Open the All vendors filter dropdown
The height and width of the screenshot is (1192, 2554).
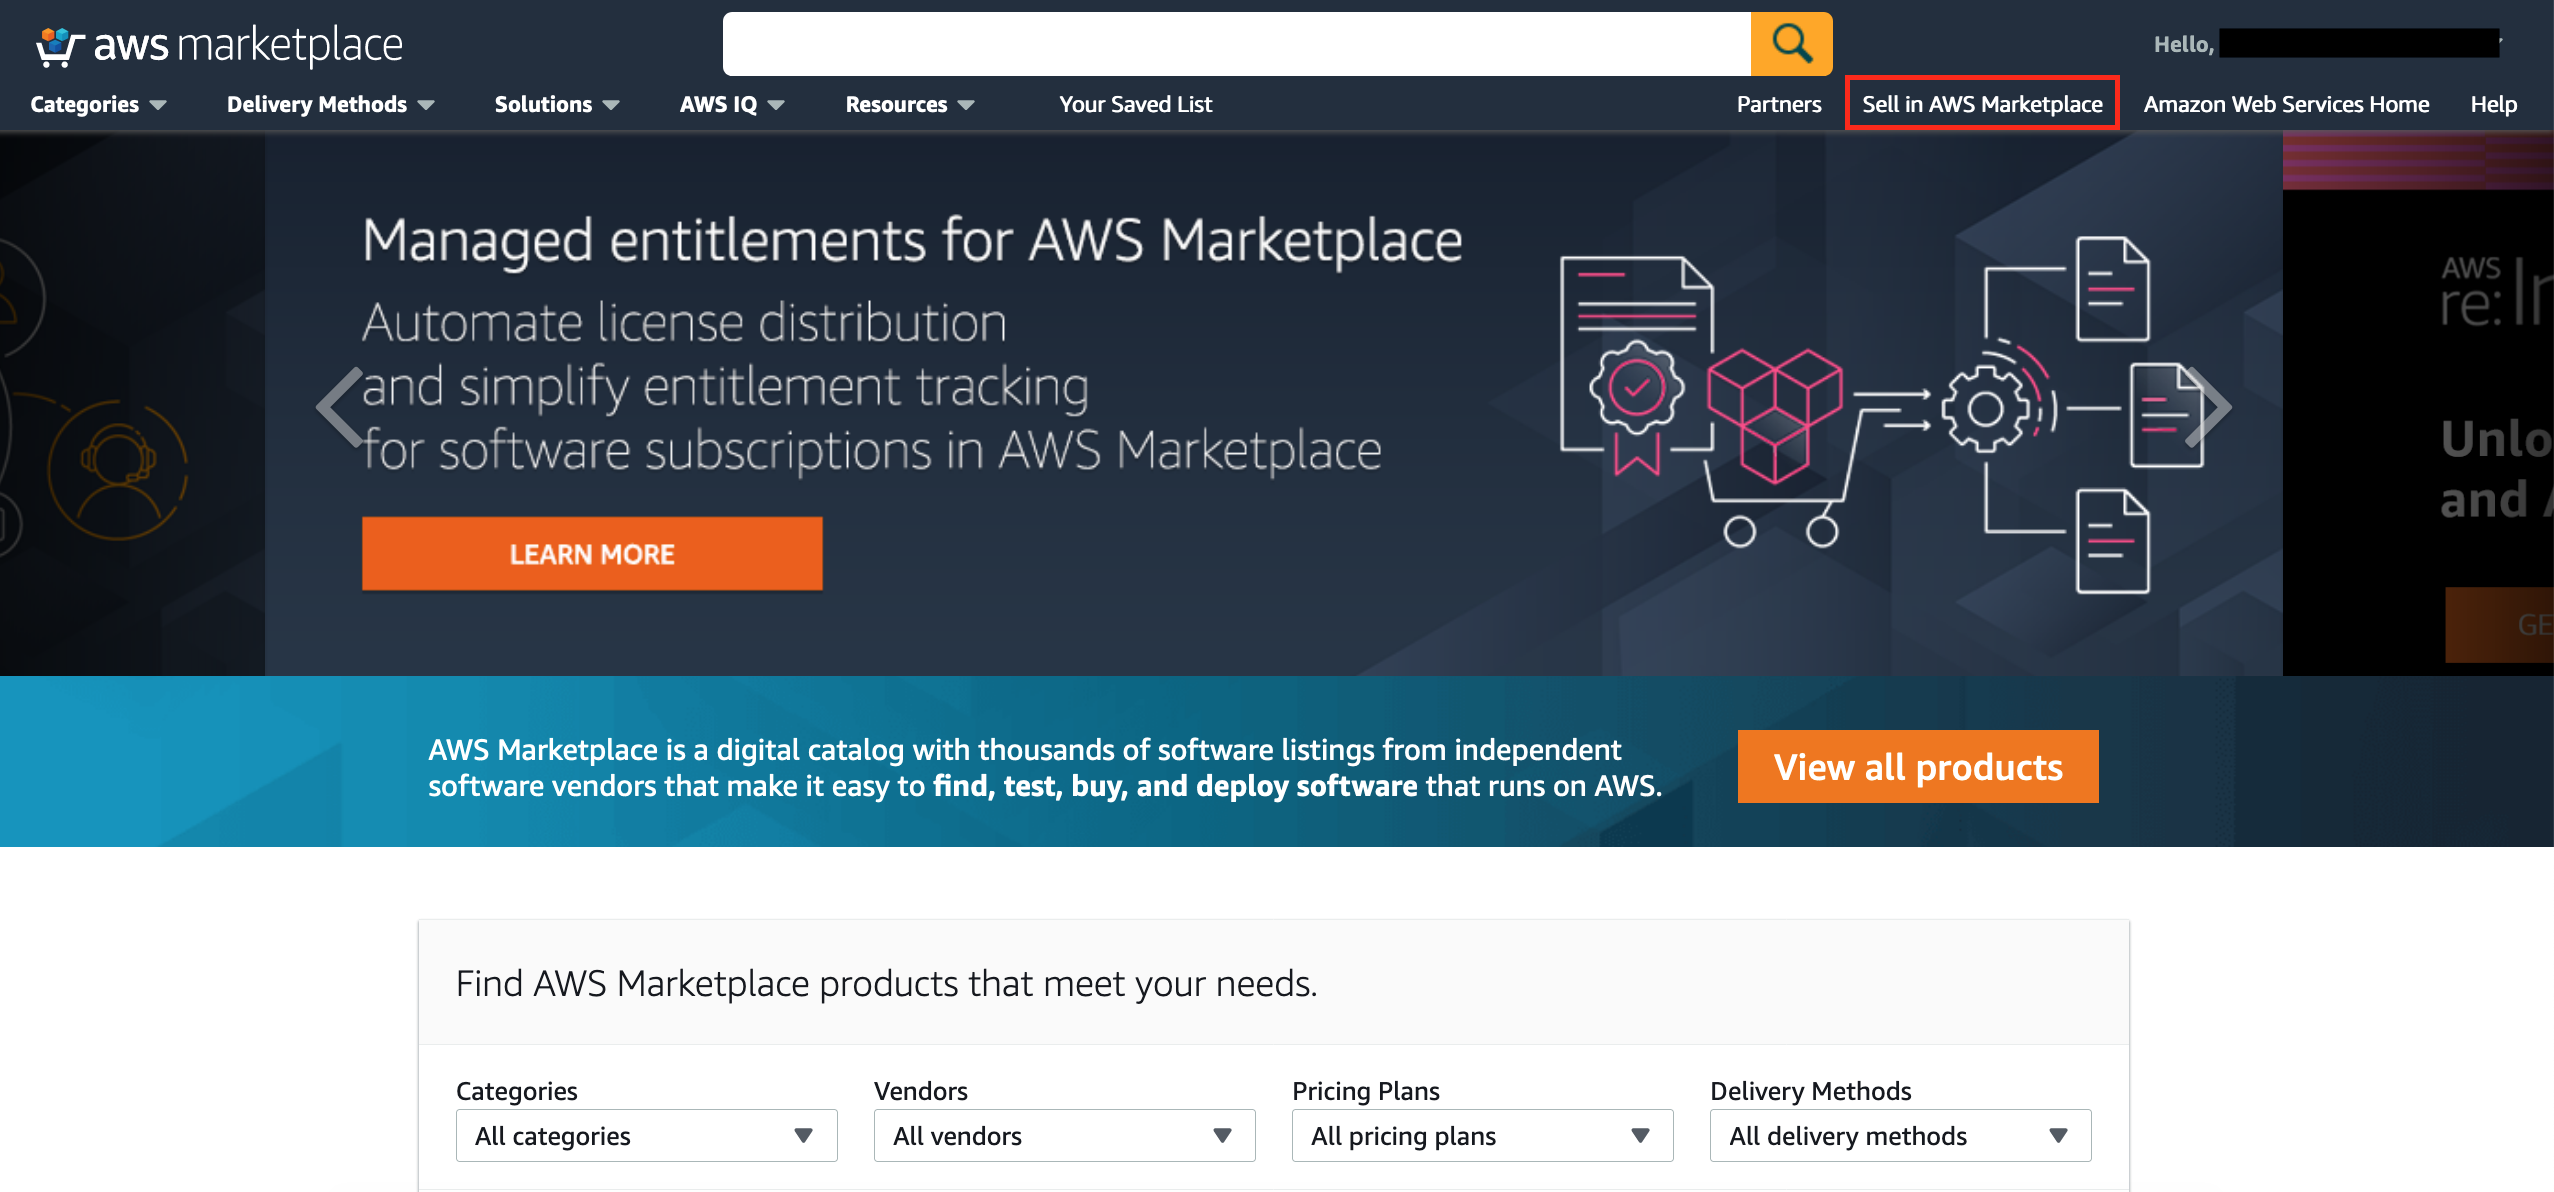1064,1136
